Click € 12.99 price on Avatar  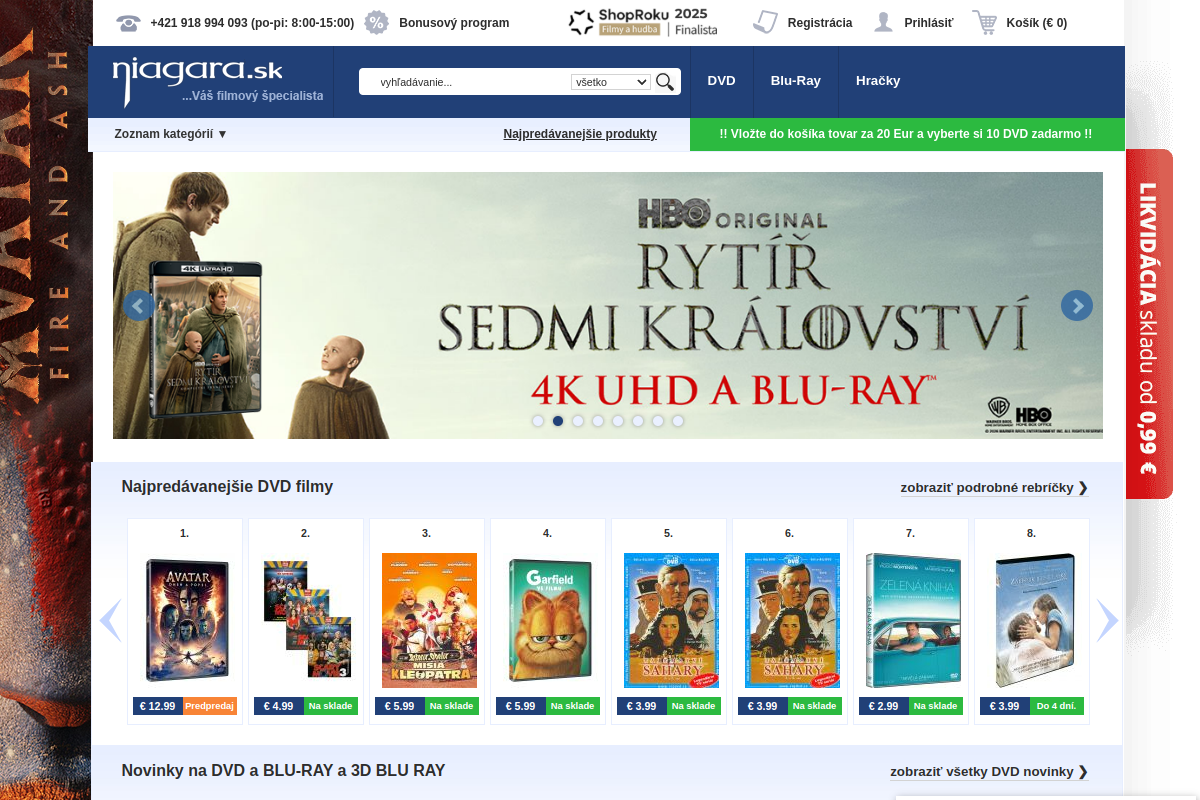[157, 706]
